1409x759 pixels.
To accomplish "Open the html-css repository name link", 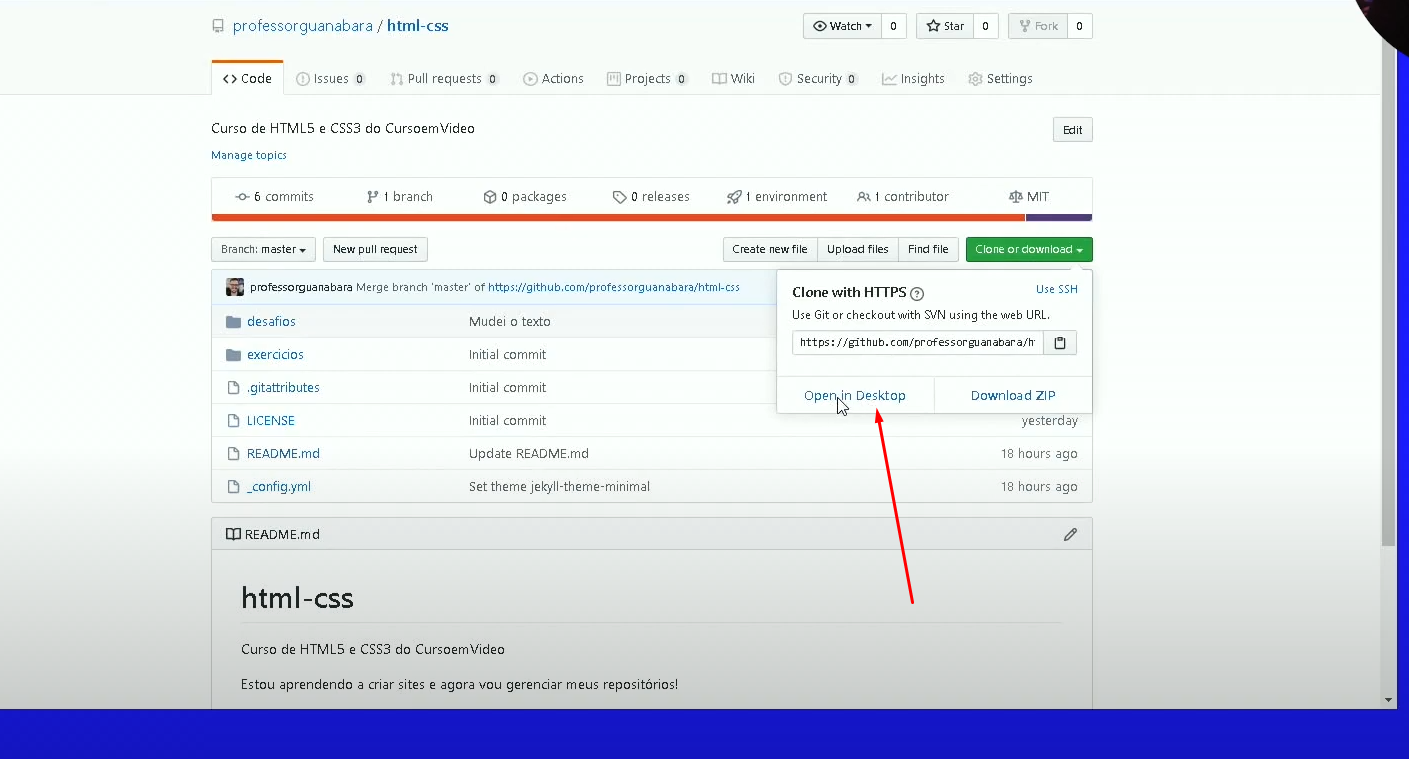I will click(418, 26).
